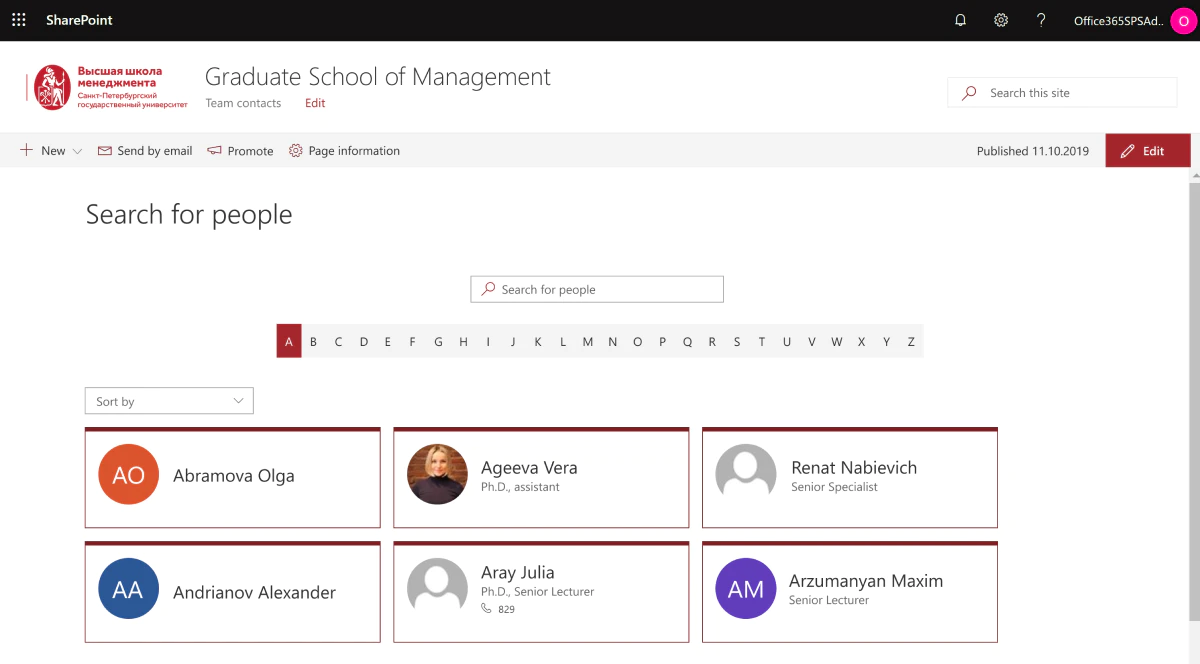
Task: Click Send by email
Action: point(145,151)
